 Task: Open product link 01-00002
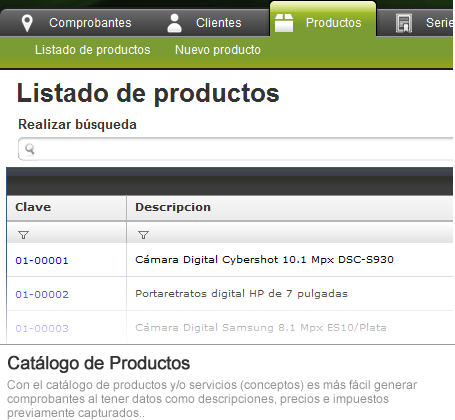tap(42, 294)
